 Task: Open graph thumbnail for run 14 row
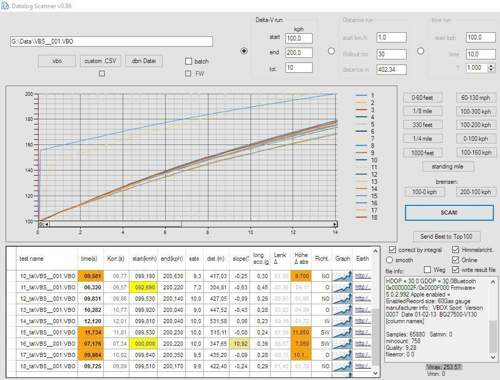(342, 321)
